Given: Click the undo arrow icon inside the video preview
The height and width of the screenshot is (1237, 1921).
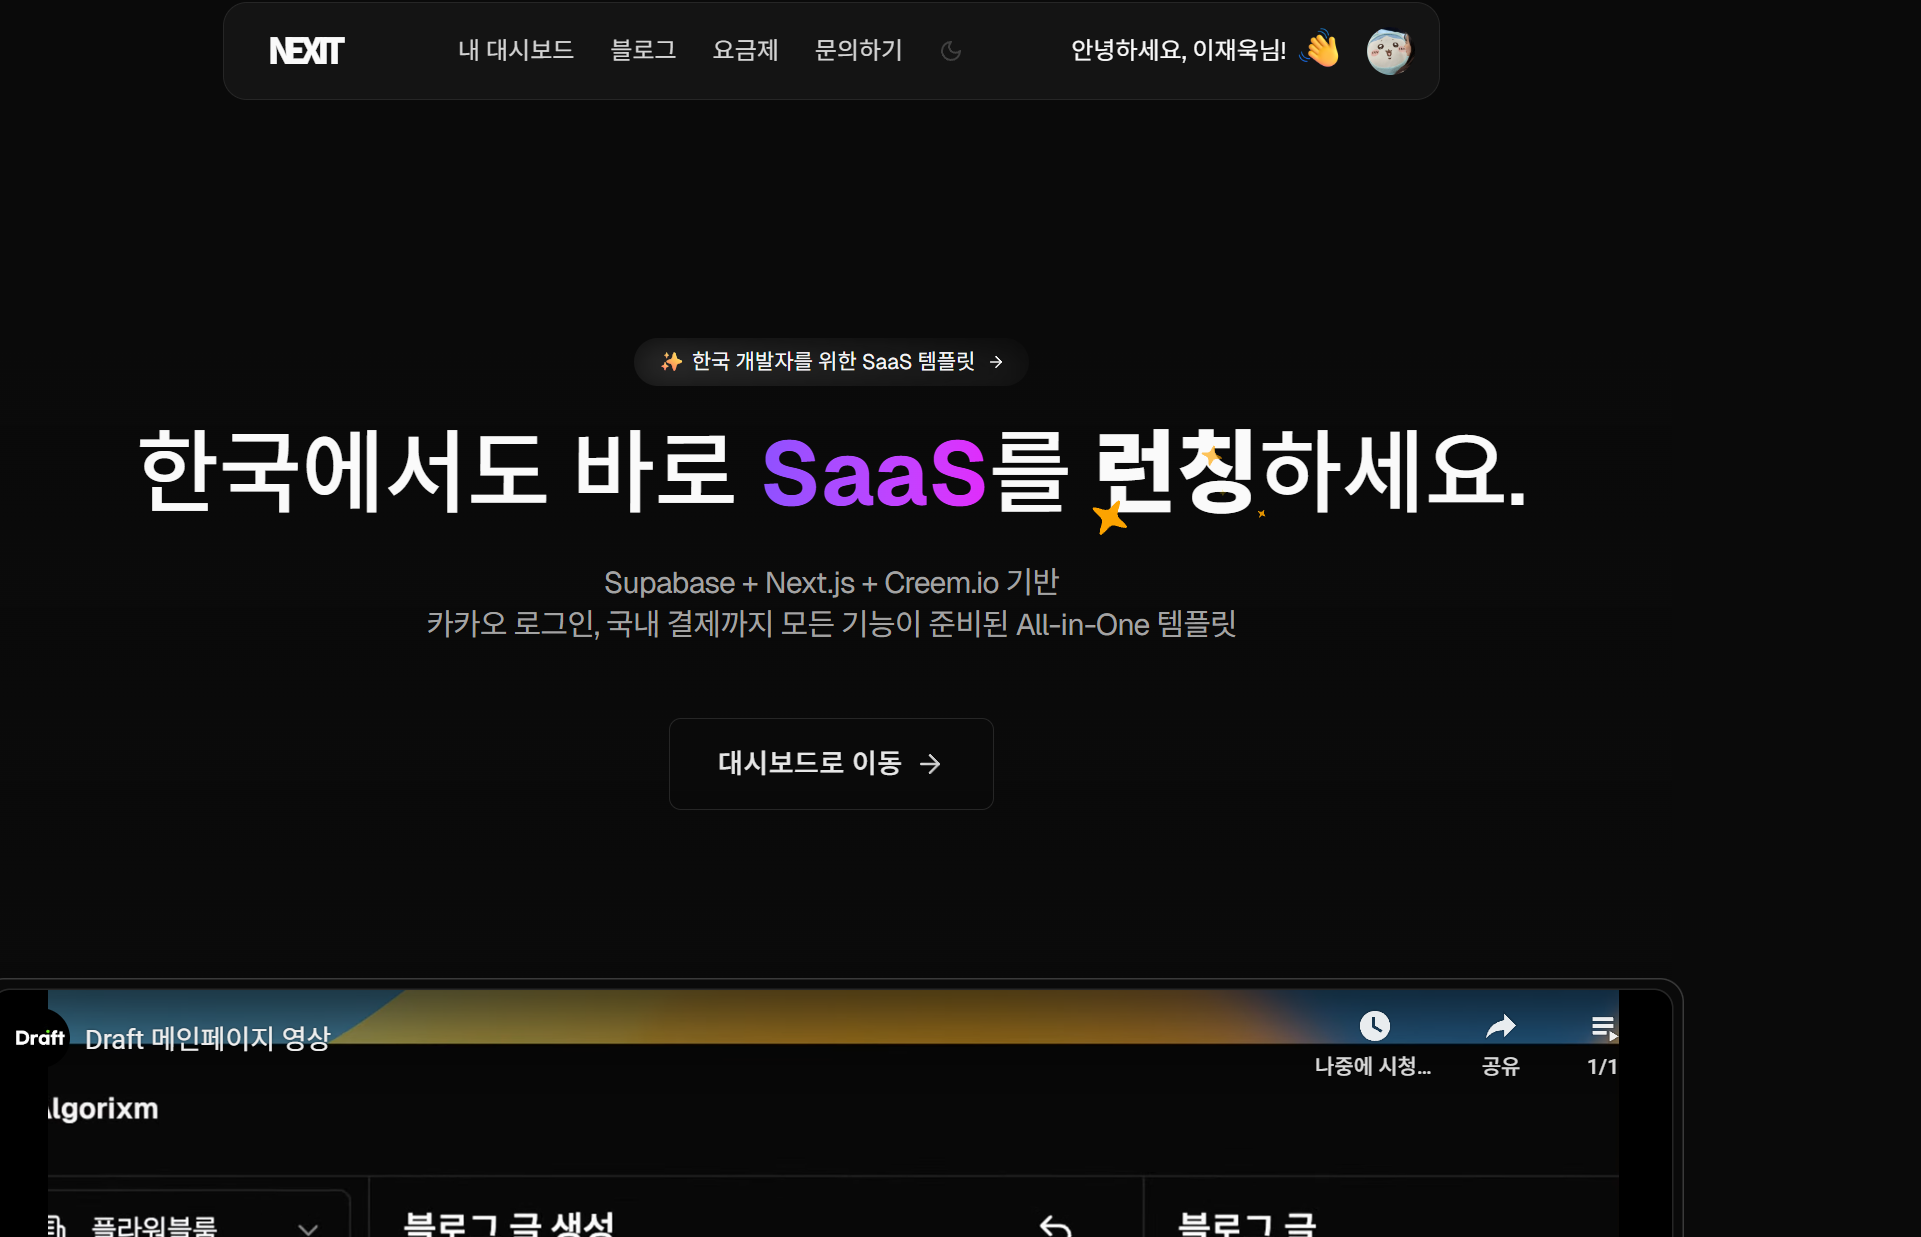Looking at the screenshot, I should tap(1055, 1225).
